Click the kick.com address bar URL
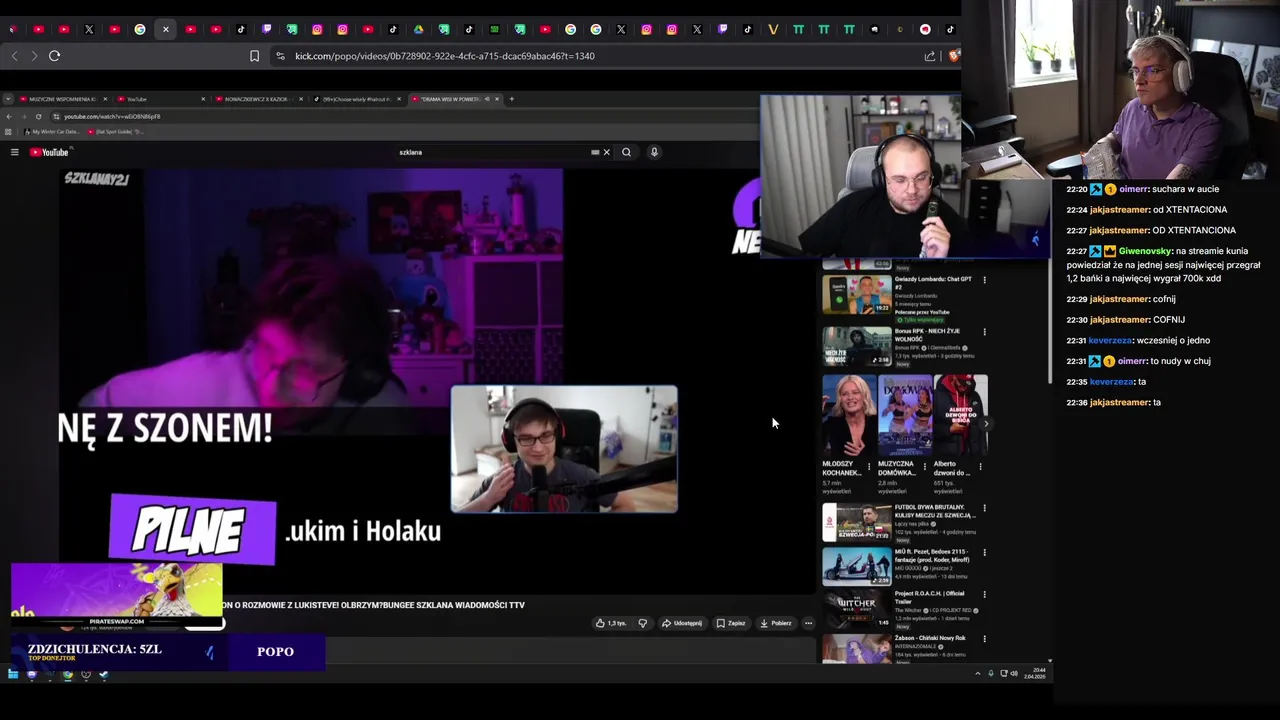The image size is (1280, 720). pos(445,56)
